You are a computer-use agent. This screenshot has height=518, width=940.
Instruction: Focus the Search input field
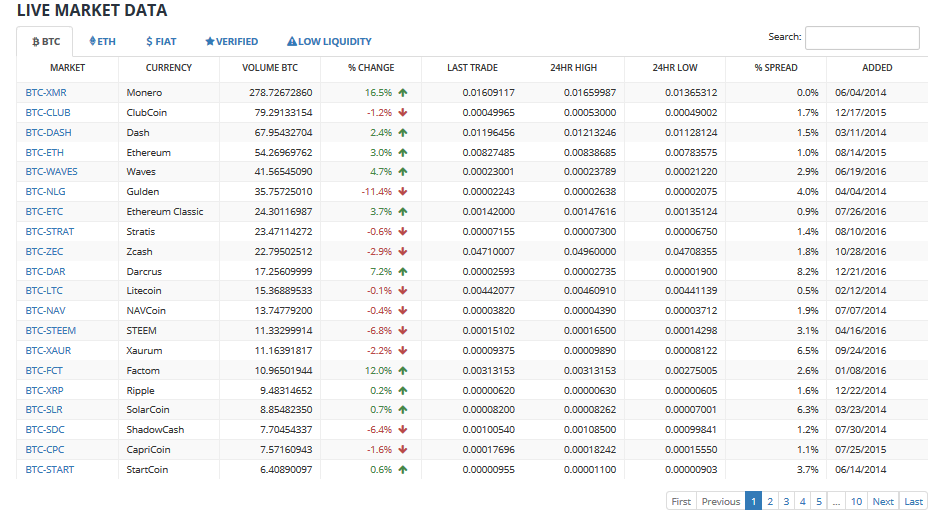tap(862, 37)
